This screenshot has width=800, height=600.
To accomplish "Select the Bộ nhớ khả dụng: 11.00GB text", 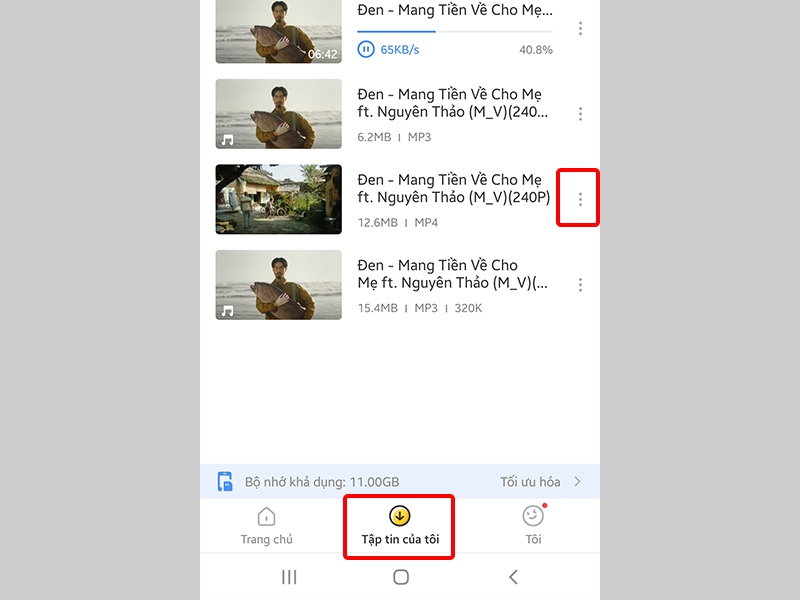I will [x=322, y=482].
